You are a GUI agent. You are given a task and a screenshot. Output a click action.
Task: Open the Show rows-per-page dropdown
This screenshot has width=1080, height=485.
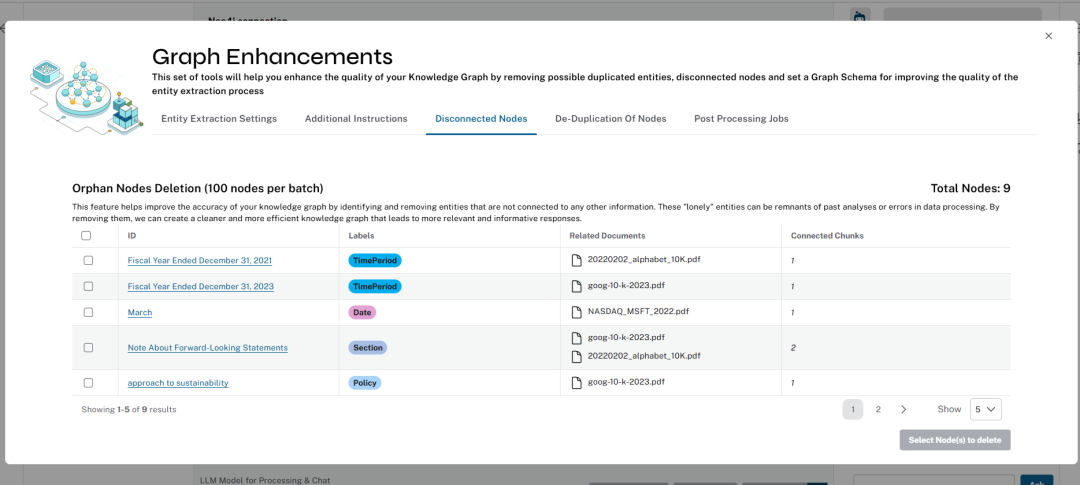[x=985, y=409]
